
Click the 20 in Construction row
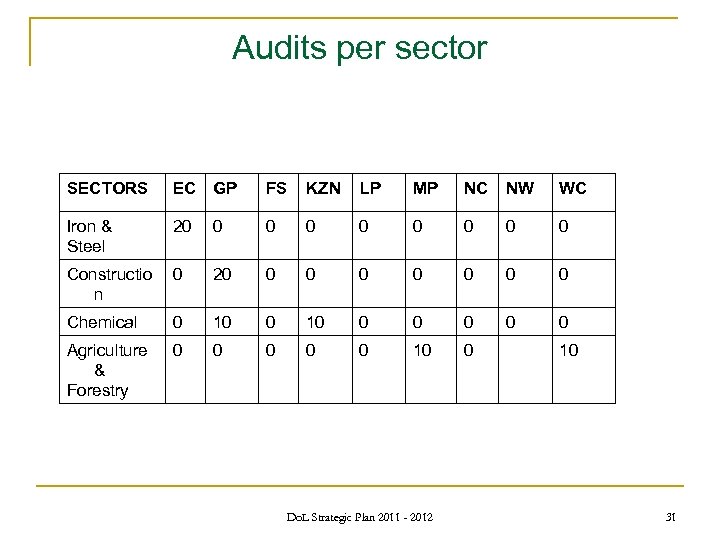point(223,274)
